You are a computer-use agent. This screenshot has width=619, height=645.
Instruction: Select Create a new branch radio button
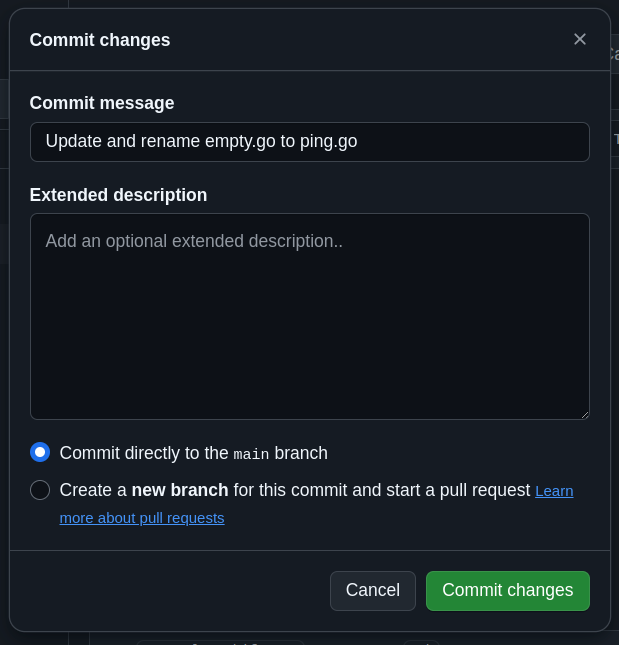coord(40,490)
